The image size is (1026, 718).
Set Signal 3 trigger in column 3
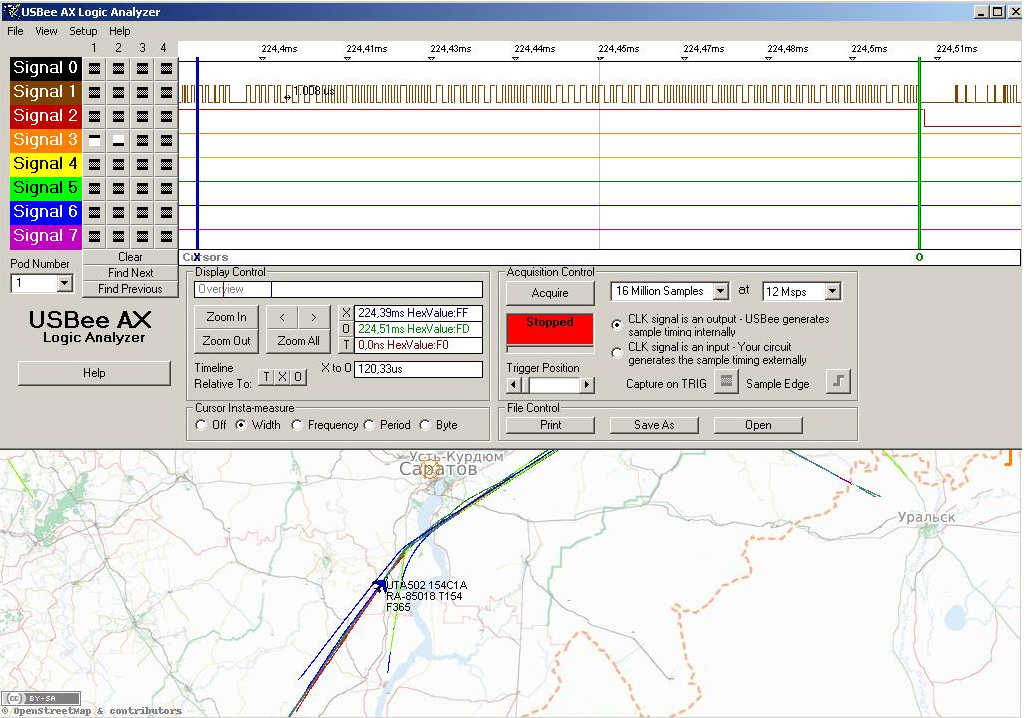(143, 140)
